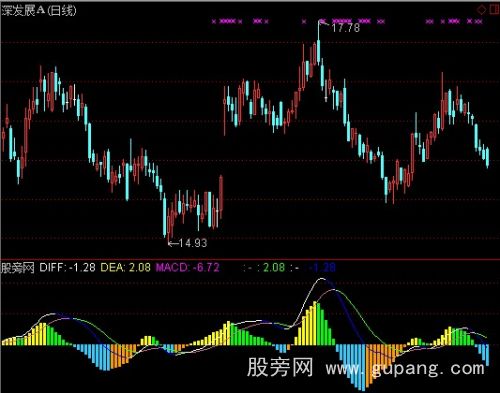
Task: Select the 17.78 high price label
Action: pos(346,28)
